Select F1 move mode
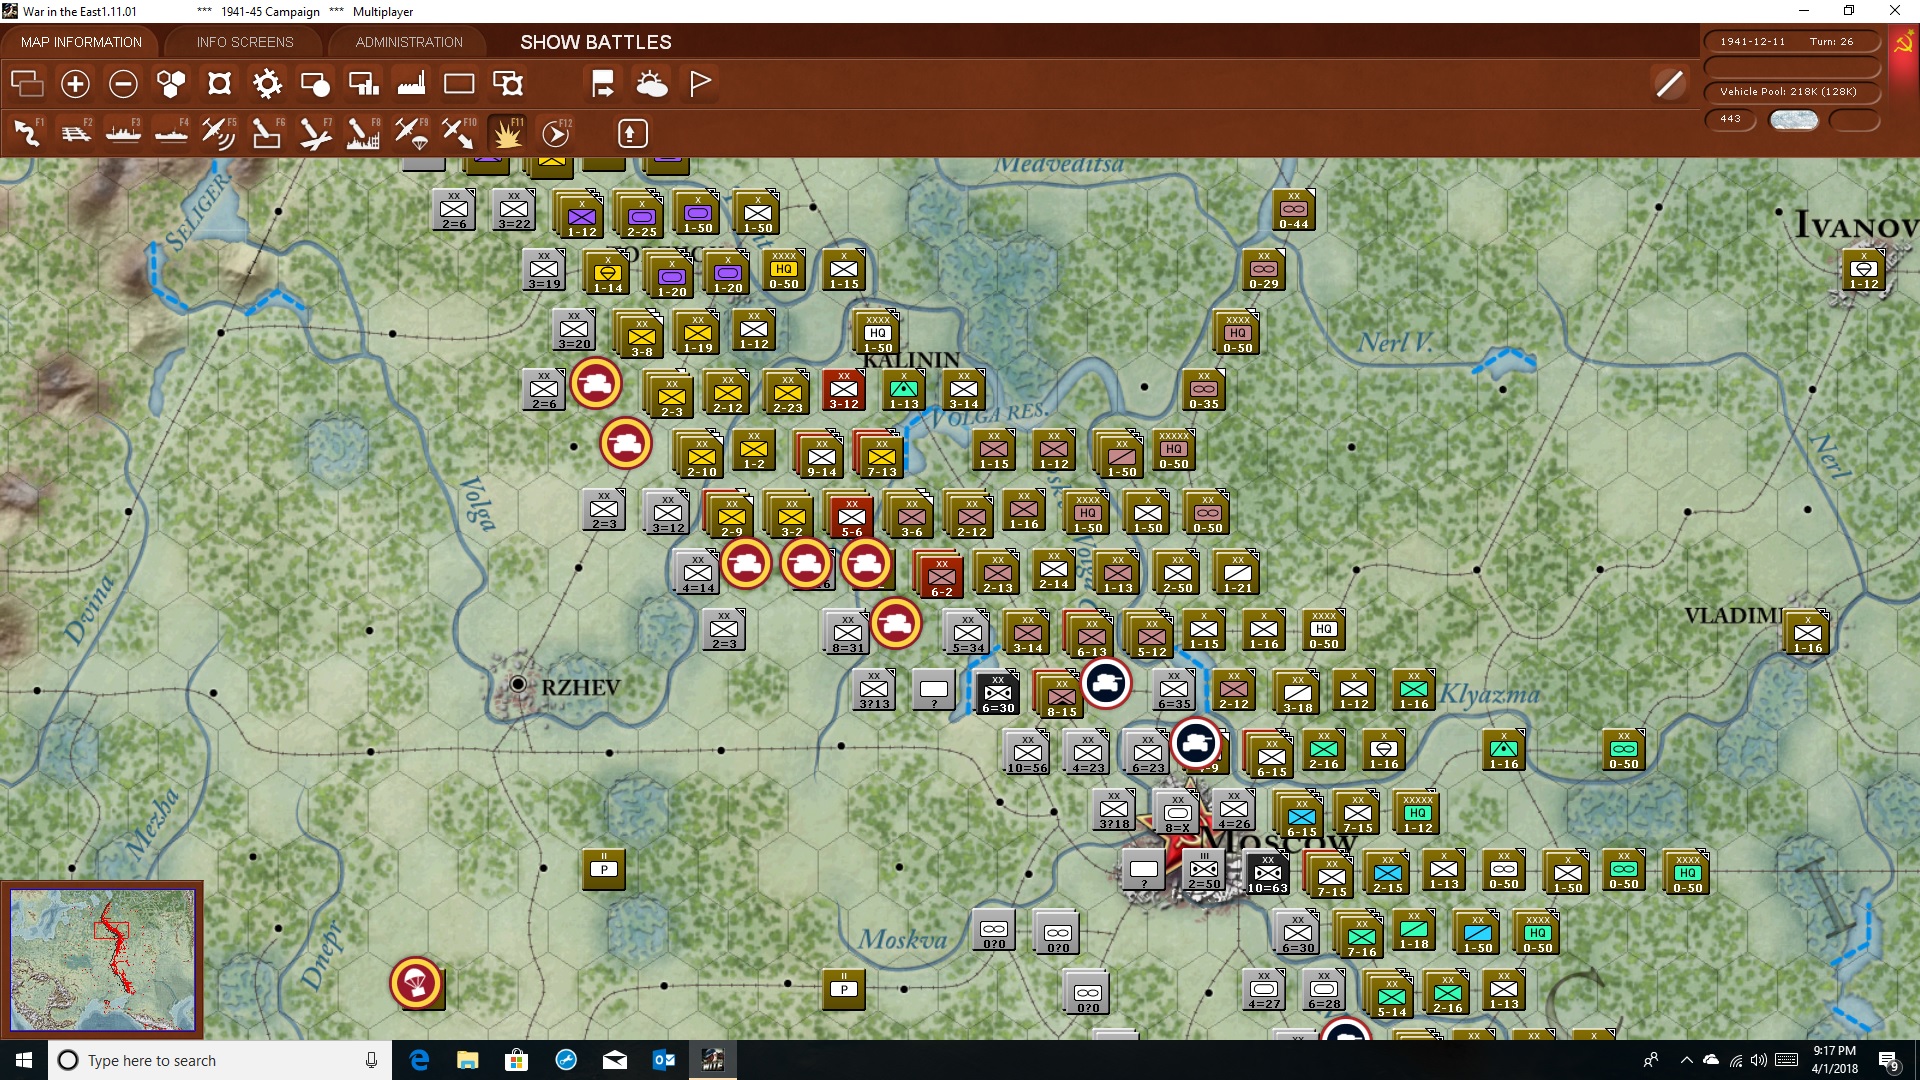Viewport: 1920px width, 1080px height. [27, 133]
